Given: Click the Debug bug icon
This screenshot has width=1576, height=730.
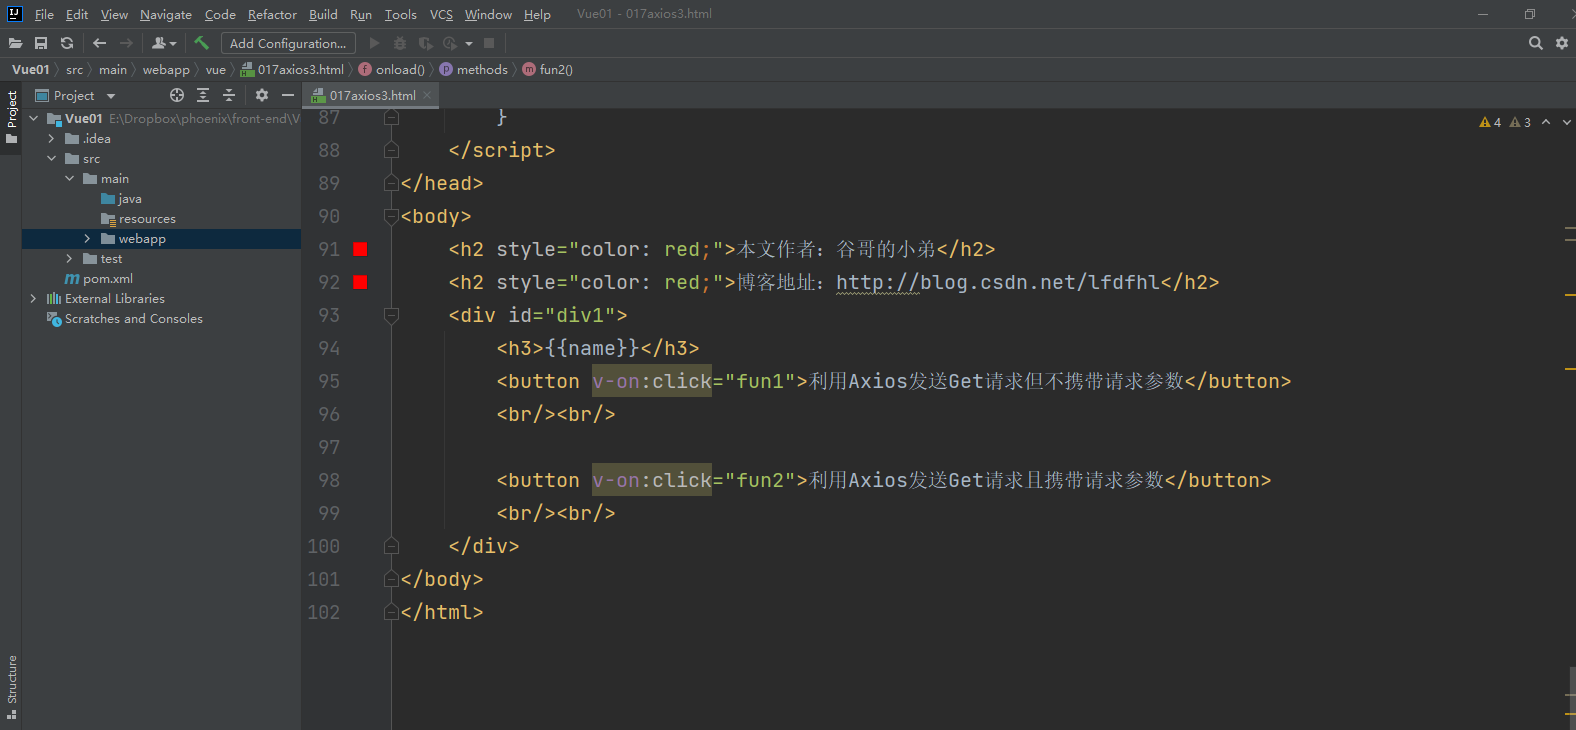Looking at the screenshot, I should coord(400,43).
